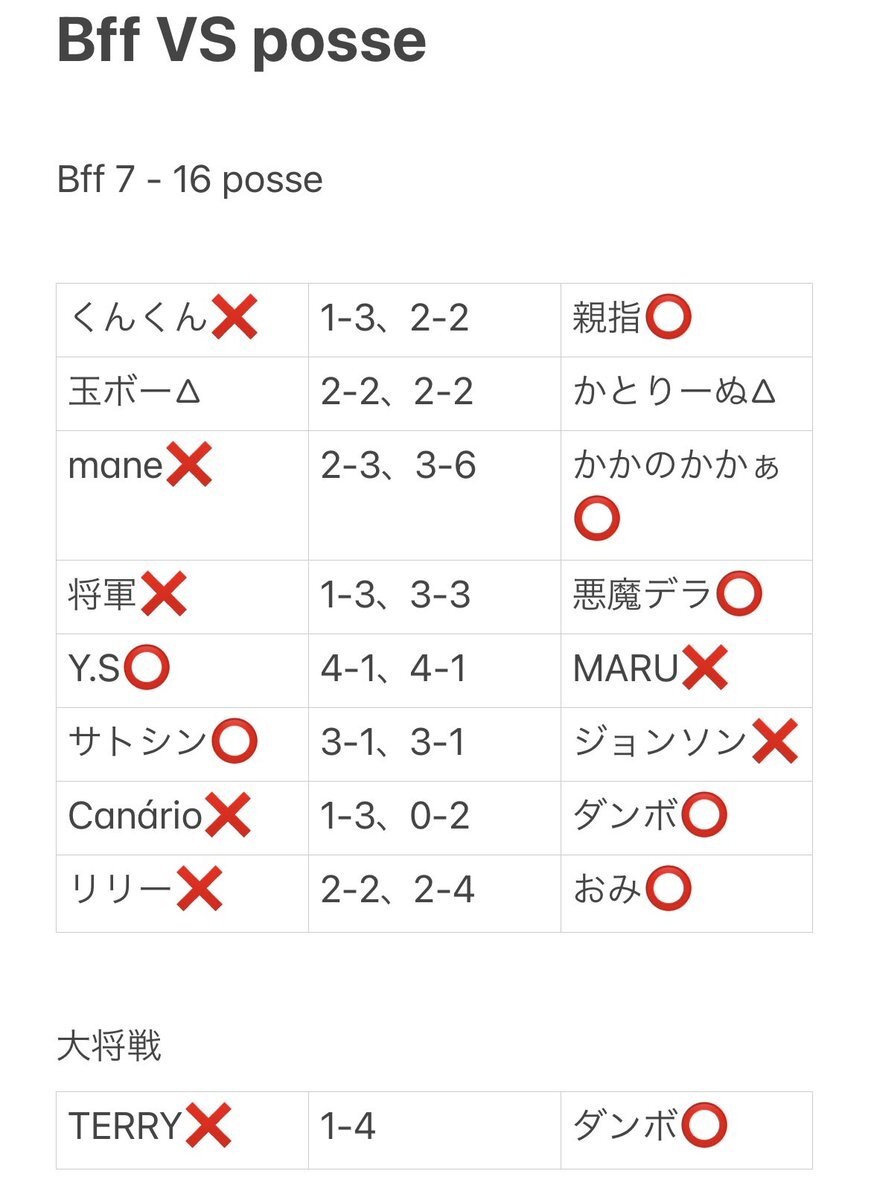Click the かとりーぬ name cell
This screenshot has height=1200, width=871.
686,393
